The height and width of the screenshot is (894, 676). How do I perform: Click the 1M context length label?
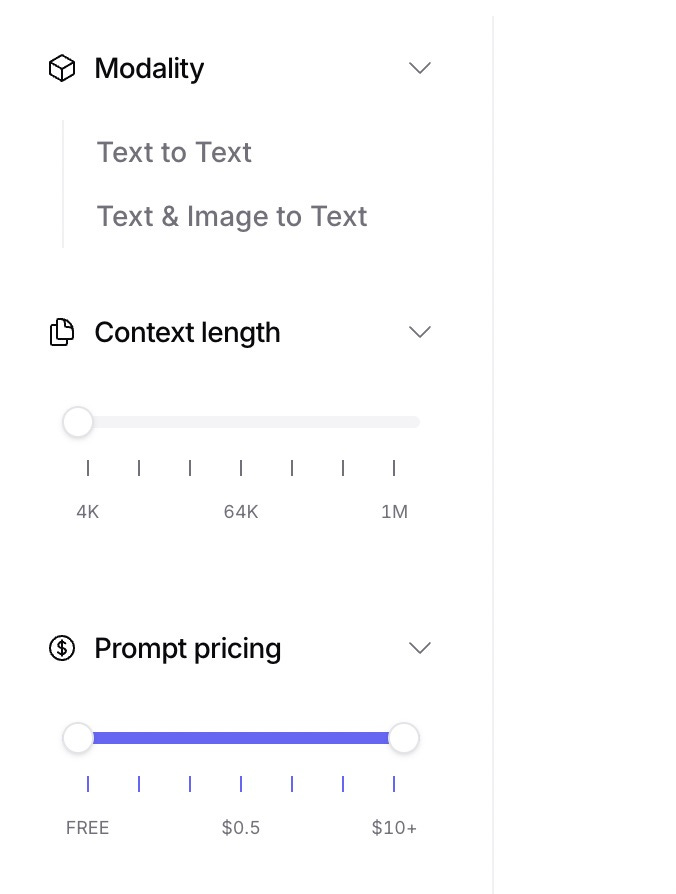pos(394,512)
